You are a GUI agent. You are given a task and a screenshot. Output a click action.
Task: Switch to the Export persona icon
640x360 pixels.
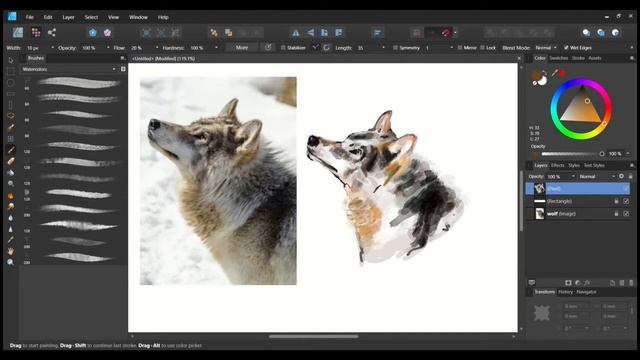click(x=52, y=33)
